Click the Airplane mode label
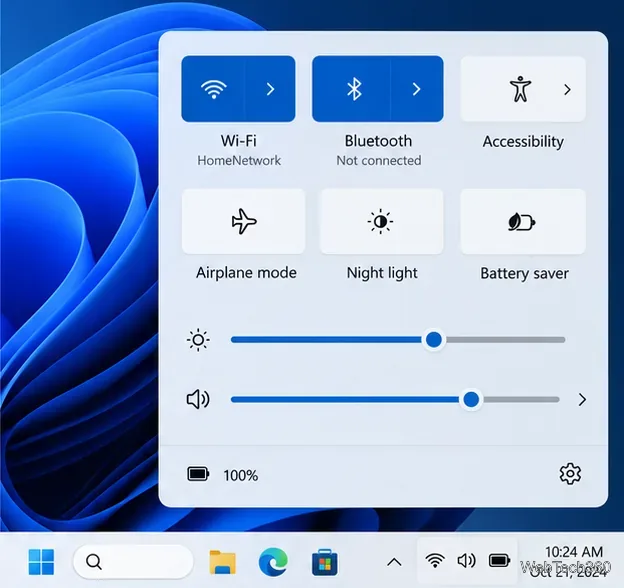 tap(246, 273)
